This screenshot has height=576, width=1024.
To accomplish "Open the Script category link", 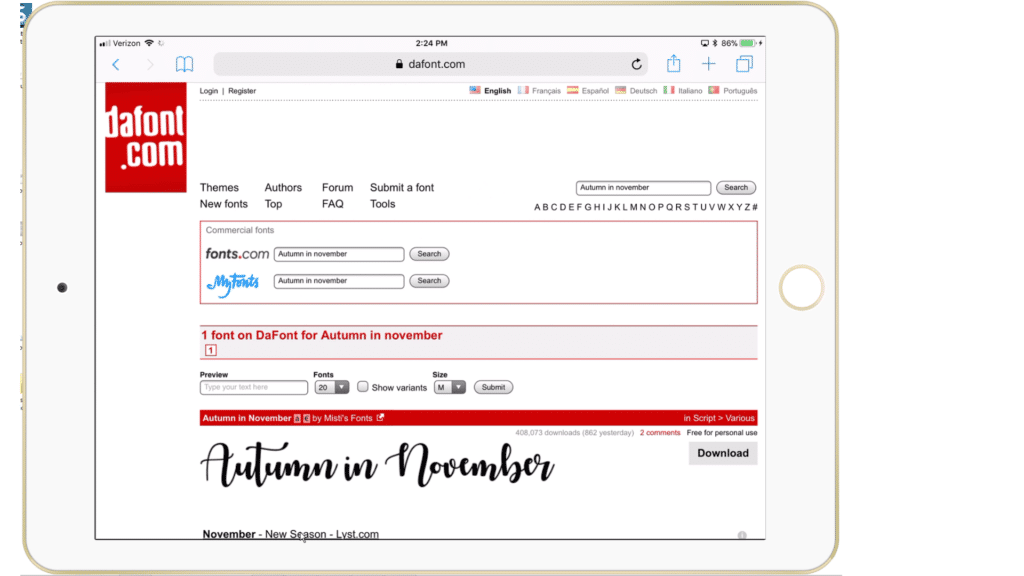I will (704, 418).
